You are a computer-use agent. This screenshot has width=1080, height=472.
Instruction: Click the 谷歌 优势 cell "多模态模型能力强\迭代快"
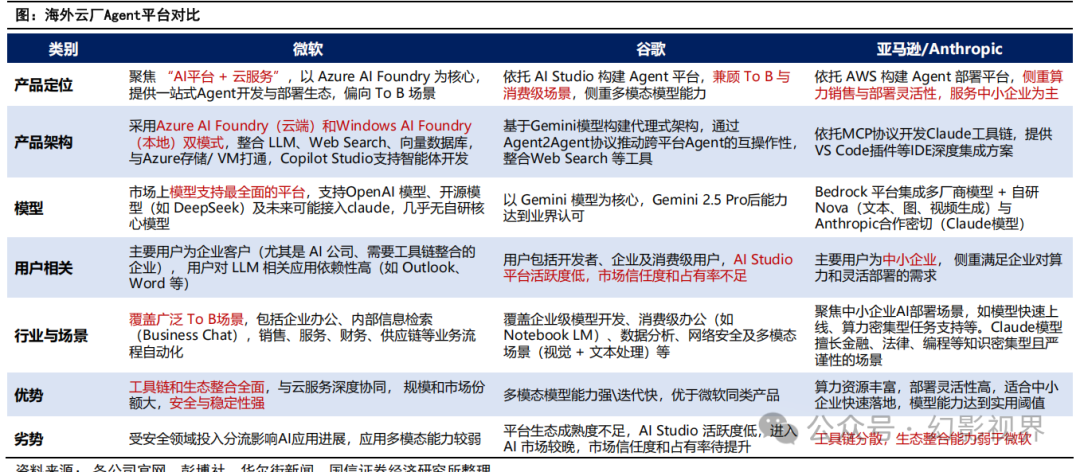point(641,396)
